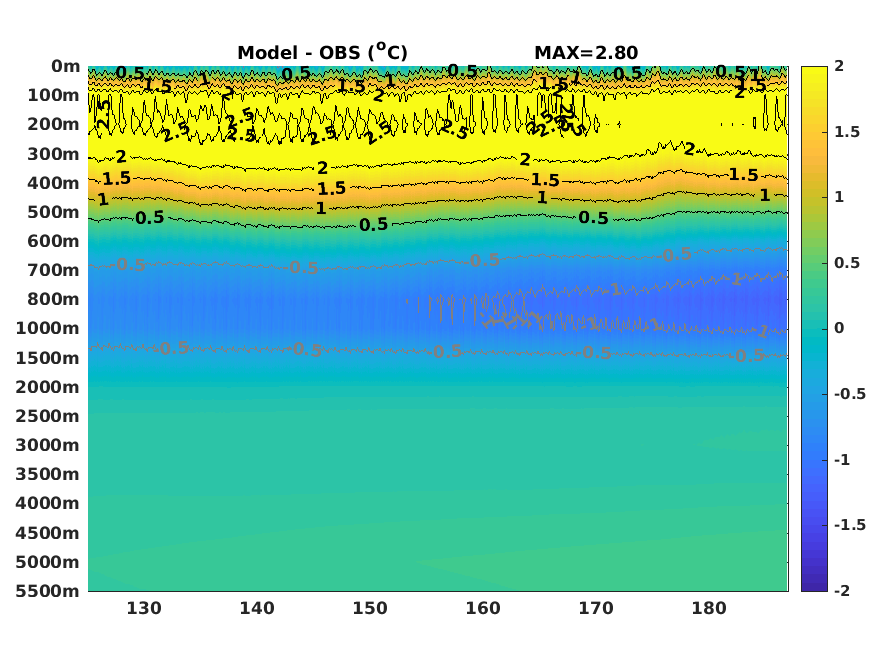
Task: Click the colorbar tick label '-1'
Action: (842, 460)
